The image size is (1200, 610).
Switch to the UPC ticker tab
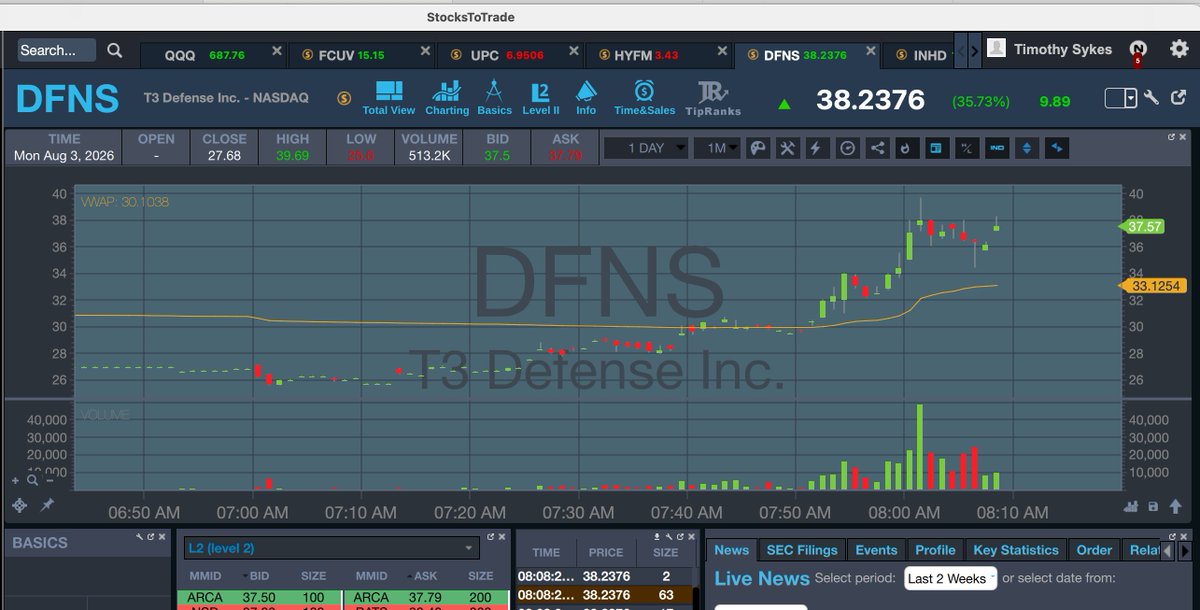coord(510,55)
